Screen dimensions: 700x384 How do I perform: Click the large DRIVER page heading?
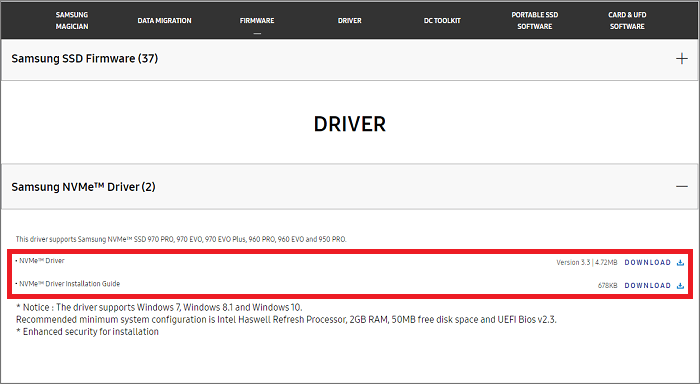350,124
